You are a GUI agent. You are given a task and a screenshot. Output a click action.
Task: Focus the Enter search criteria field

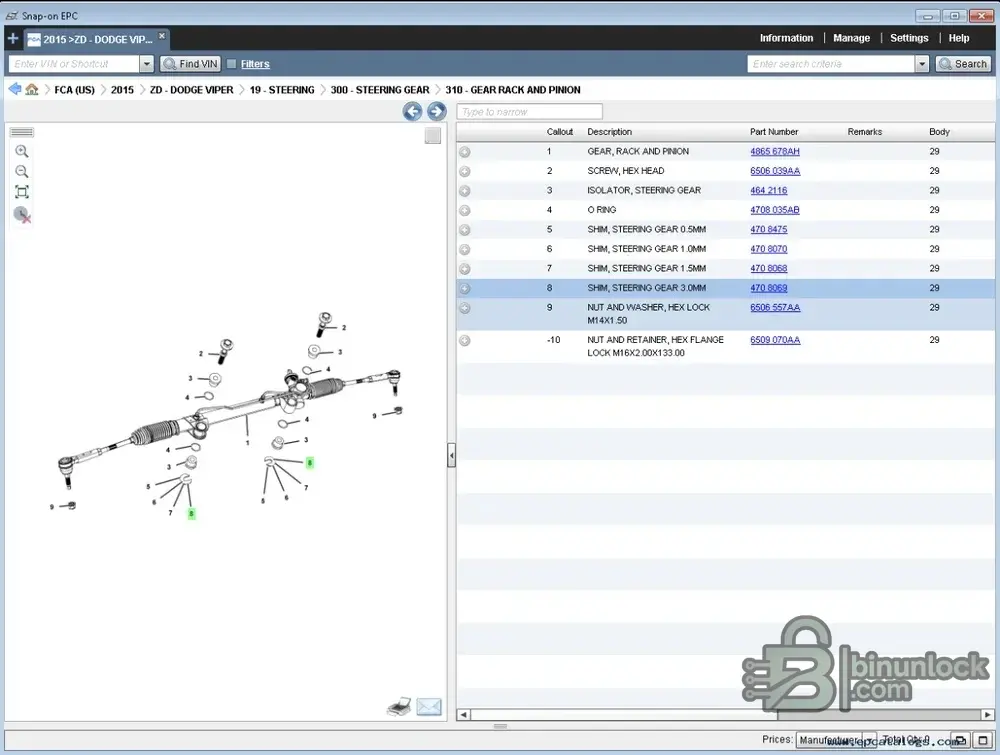[831, 64]
